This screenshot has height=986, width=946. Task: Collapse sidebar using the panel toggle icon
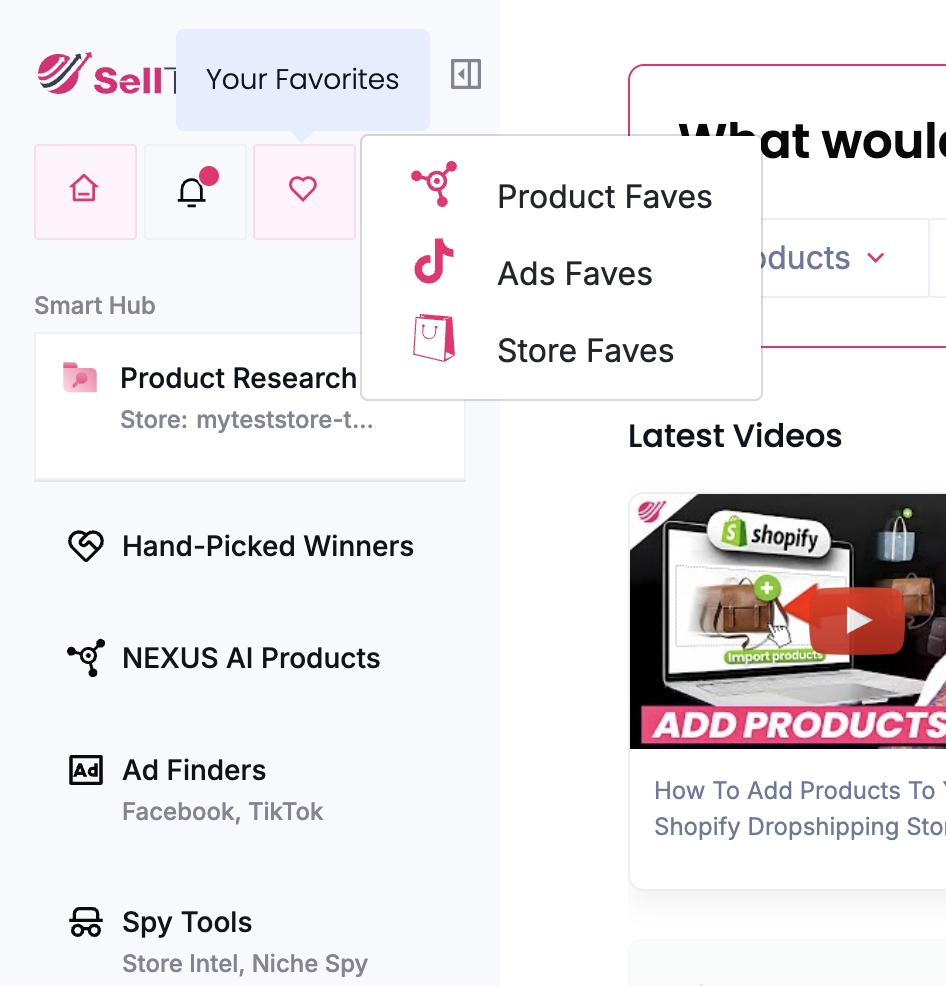coord(465,75)
